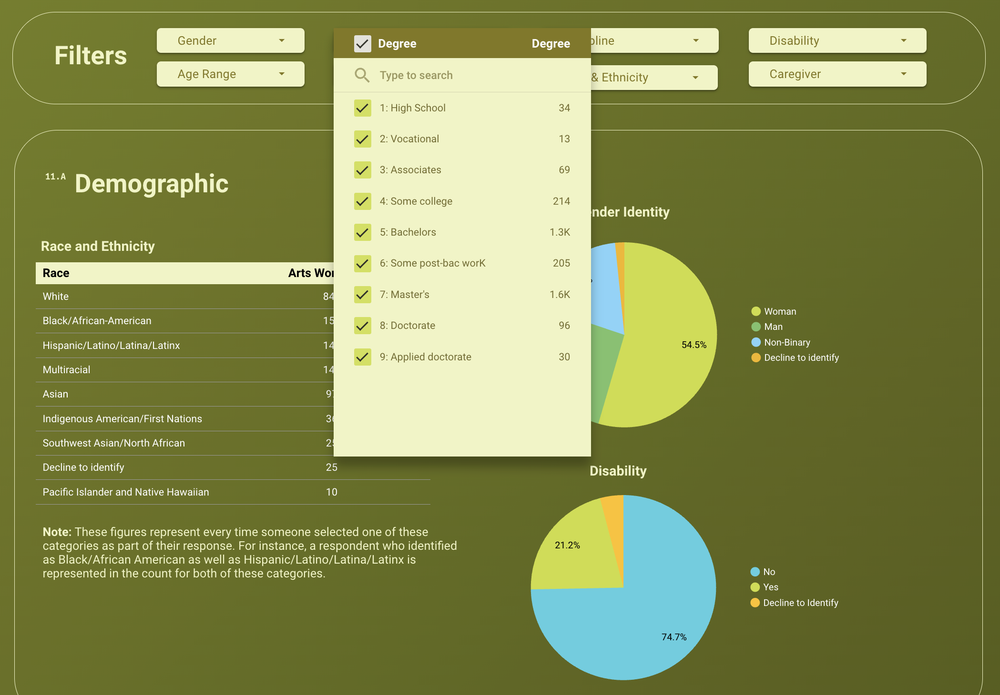The height and width of the screenshot is (695, 1000).
Task: Uncheck the '4: Some college' option
Action: coord(362,200)
